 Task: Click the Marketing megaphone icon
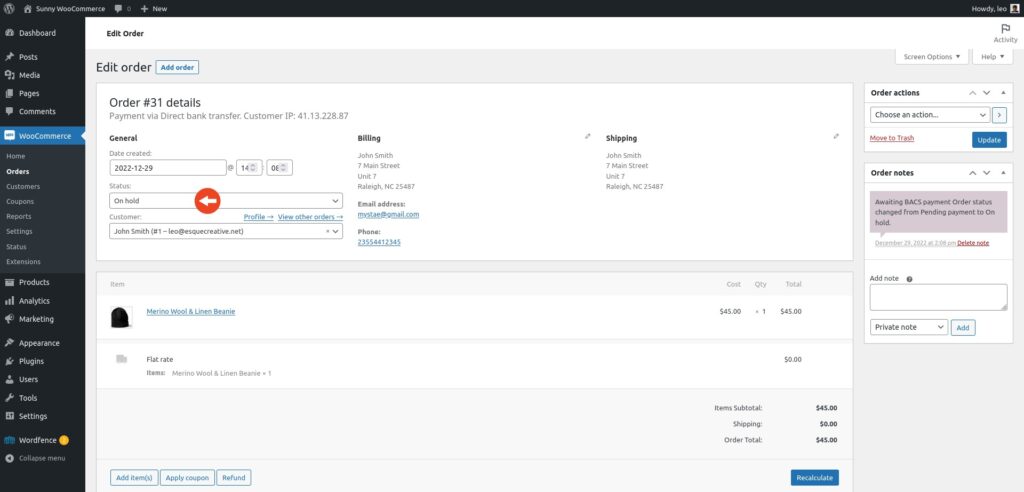(x=10, y=319)
